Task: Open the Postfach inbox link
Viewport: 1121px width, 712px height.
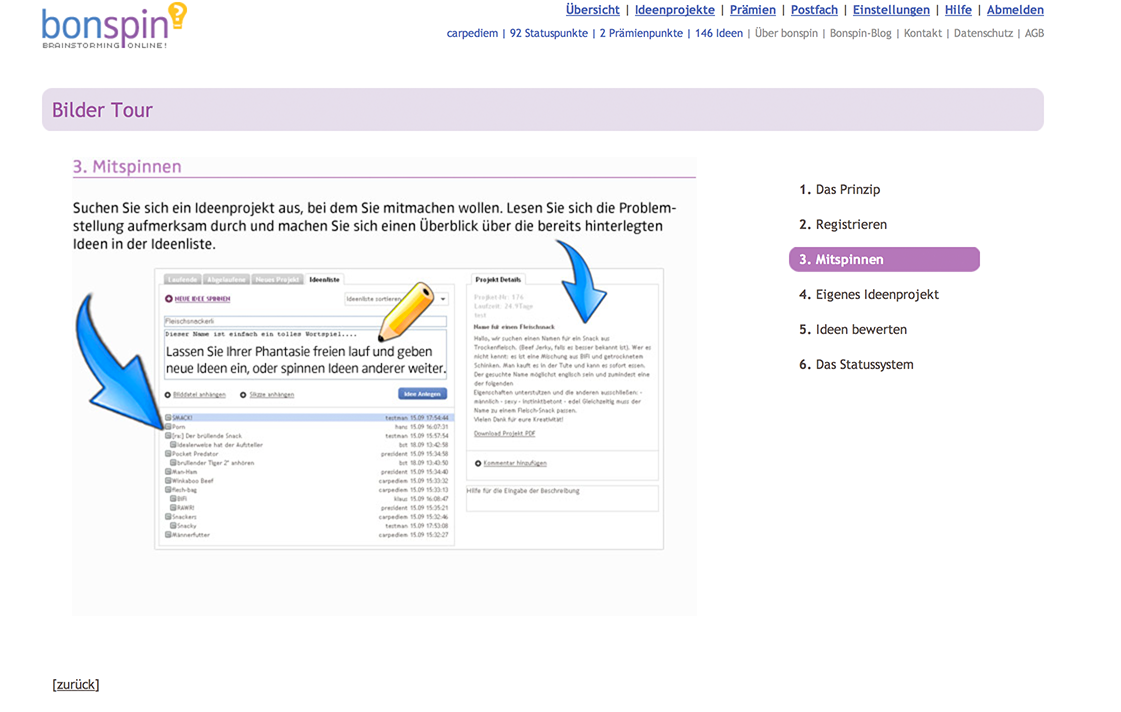Action: tap(814, 10)
